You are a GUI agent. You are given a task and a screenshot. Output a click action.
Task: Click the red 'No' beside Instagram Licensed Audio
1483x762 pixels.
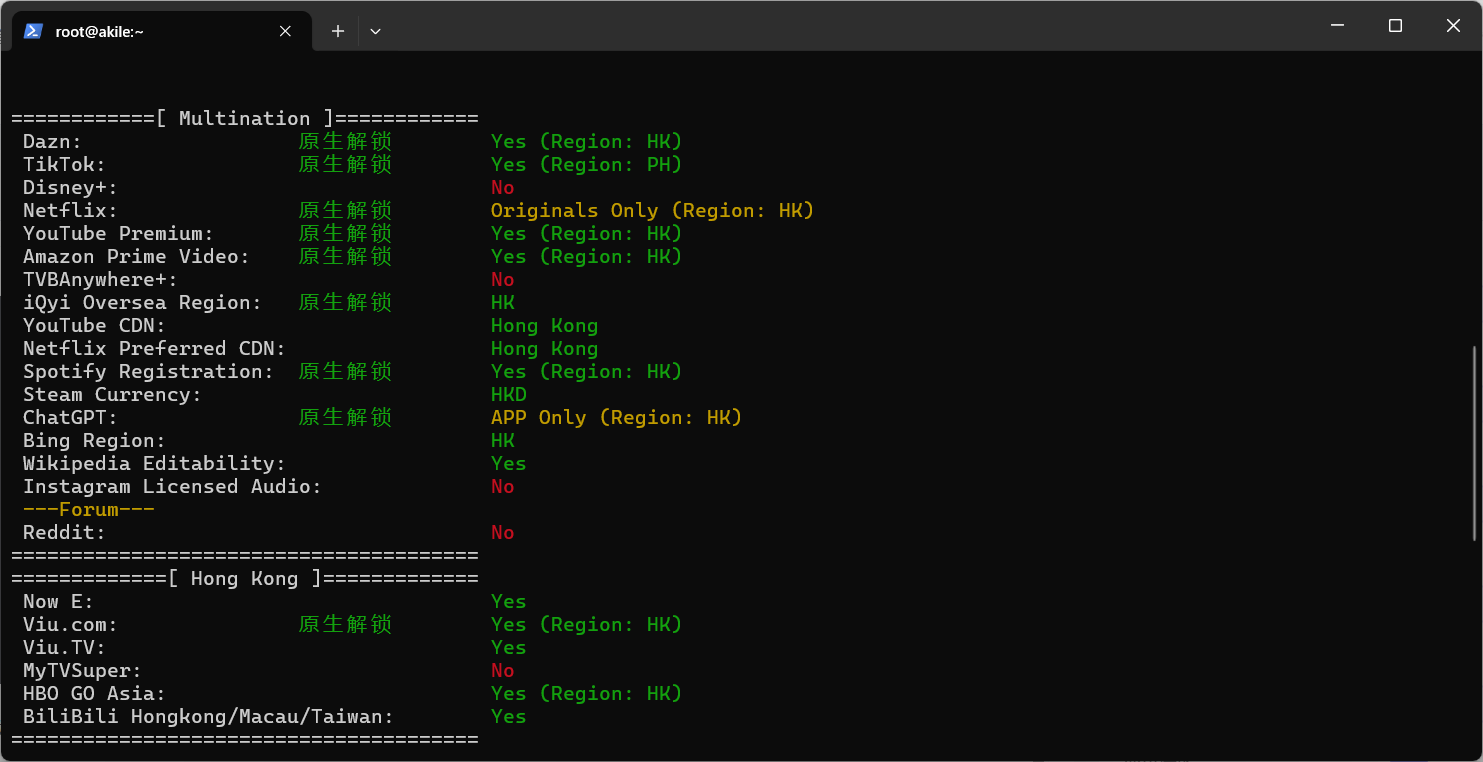click(x=502, y=486)
